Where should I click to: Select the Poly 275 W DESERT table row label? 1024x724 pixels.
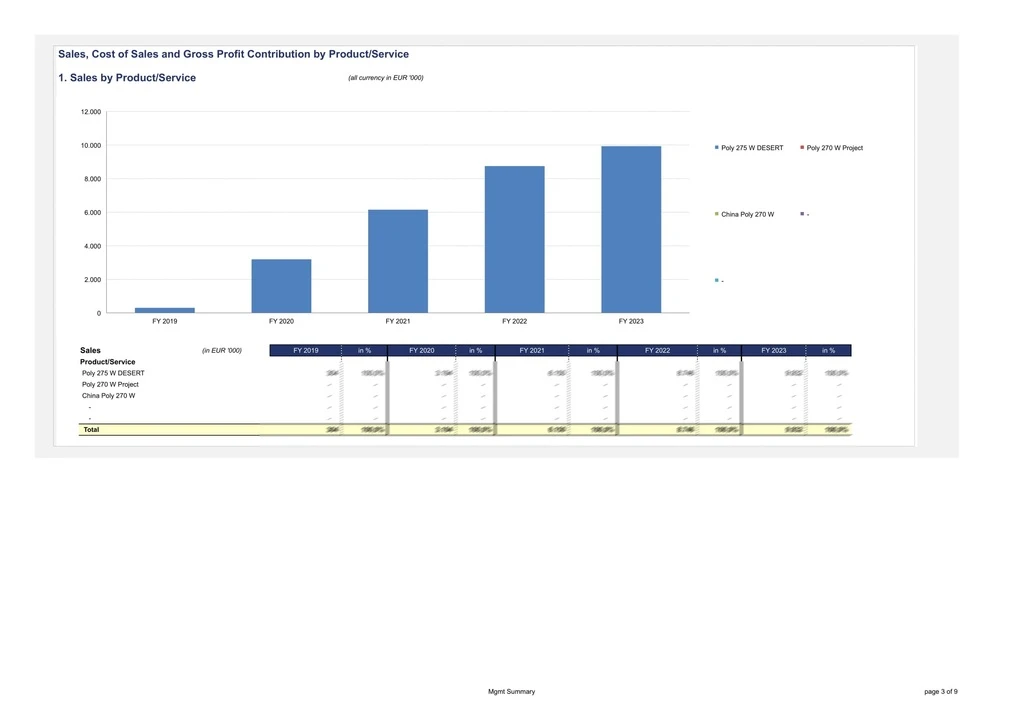(113, 373)
